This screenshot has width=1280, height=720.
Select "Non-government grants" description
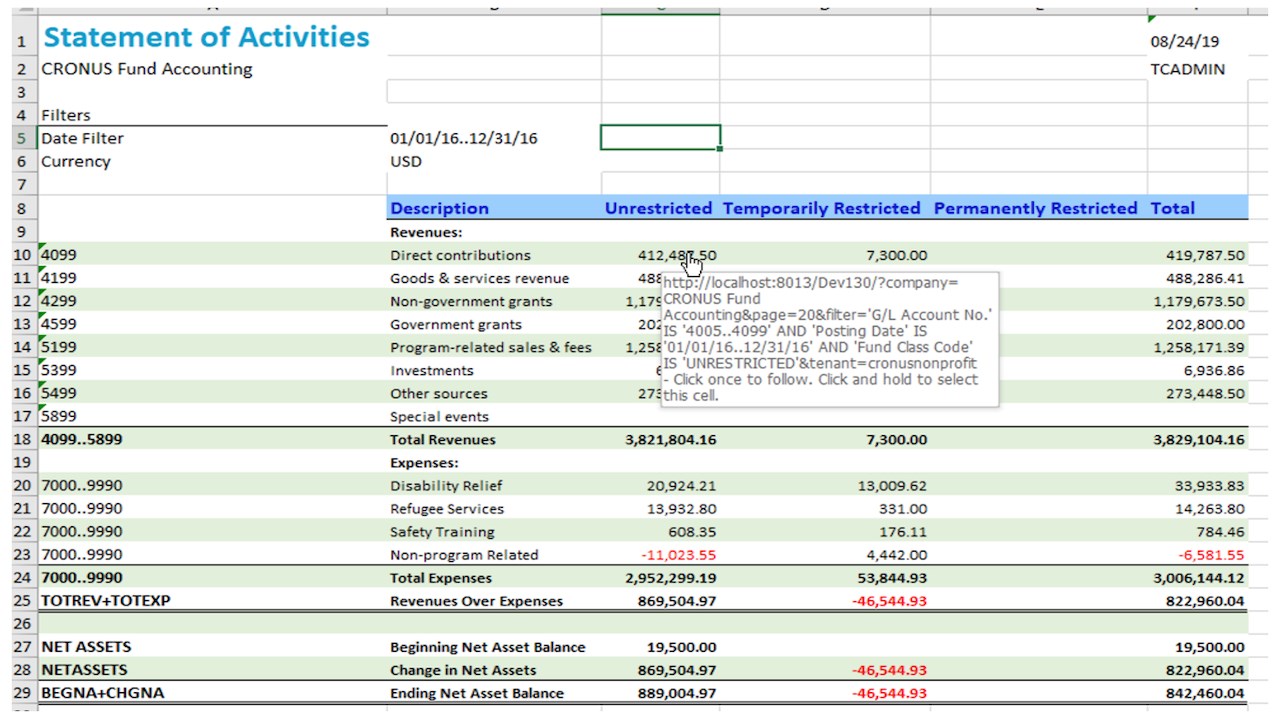[x=471, y=301]
